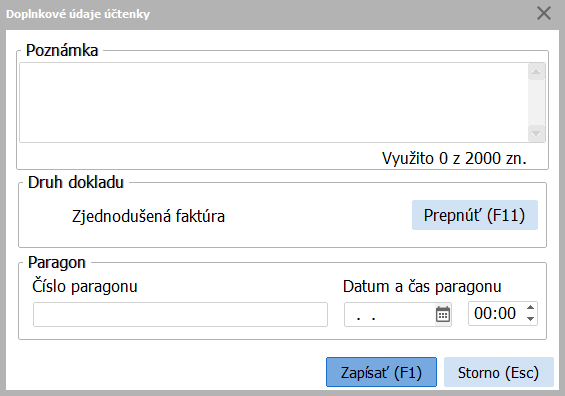
Task: Focus the Poznámka note text area
Action: (x=274, y=102)
